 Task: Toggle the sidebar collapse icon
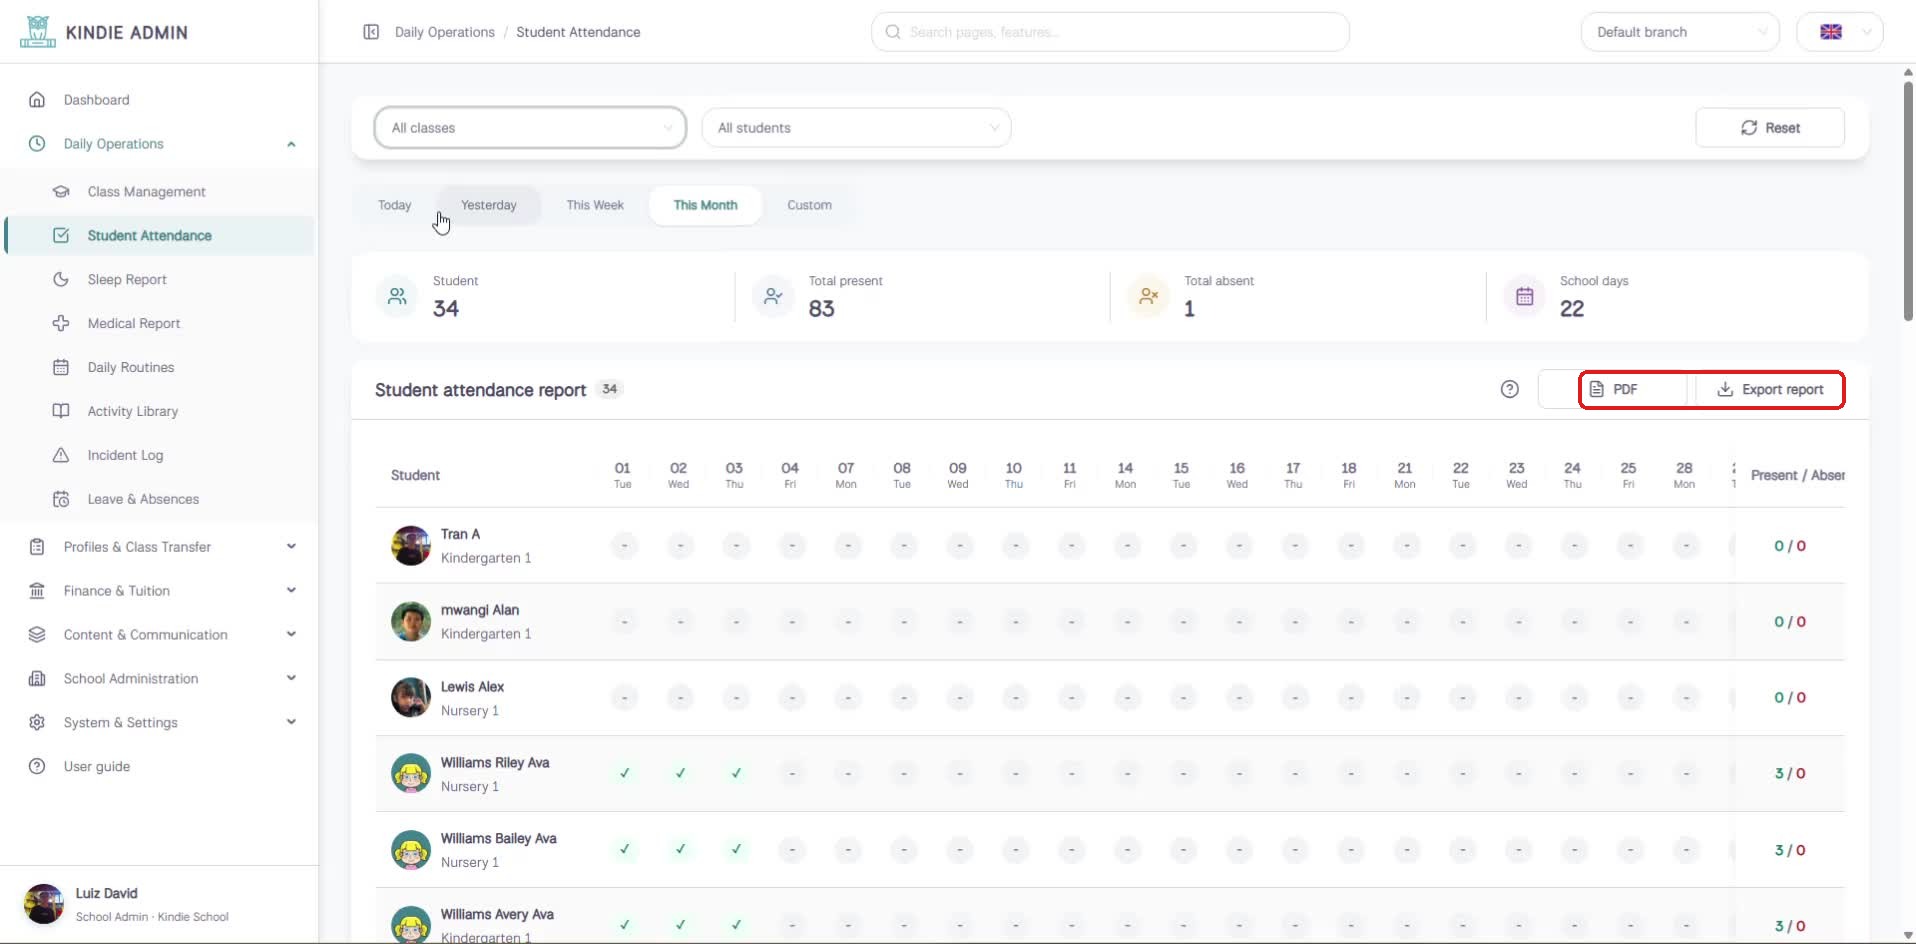click(371, 32)
